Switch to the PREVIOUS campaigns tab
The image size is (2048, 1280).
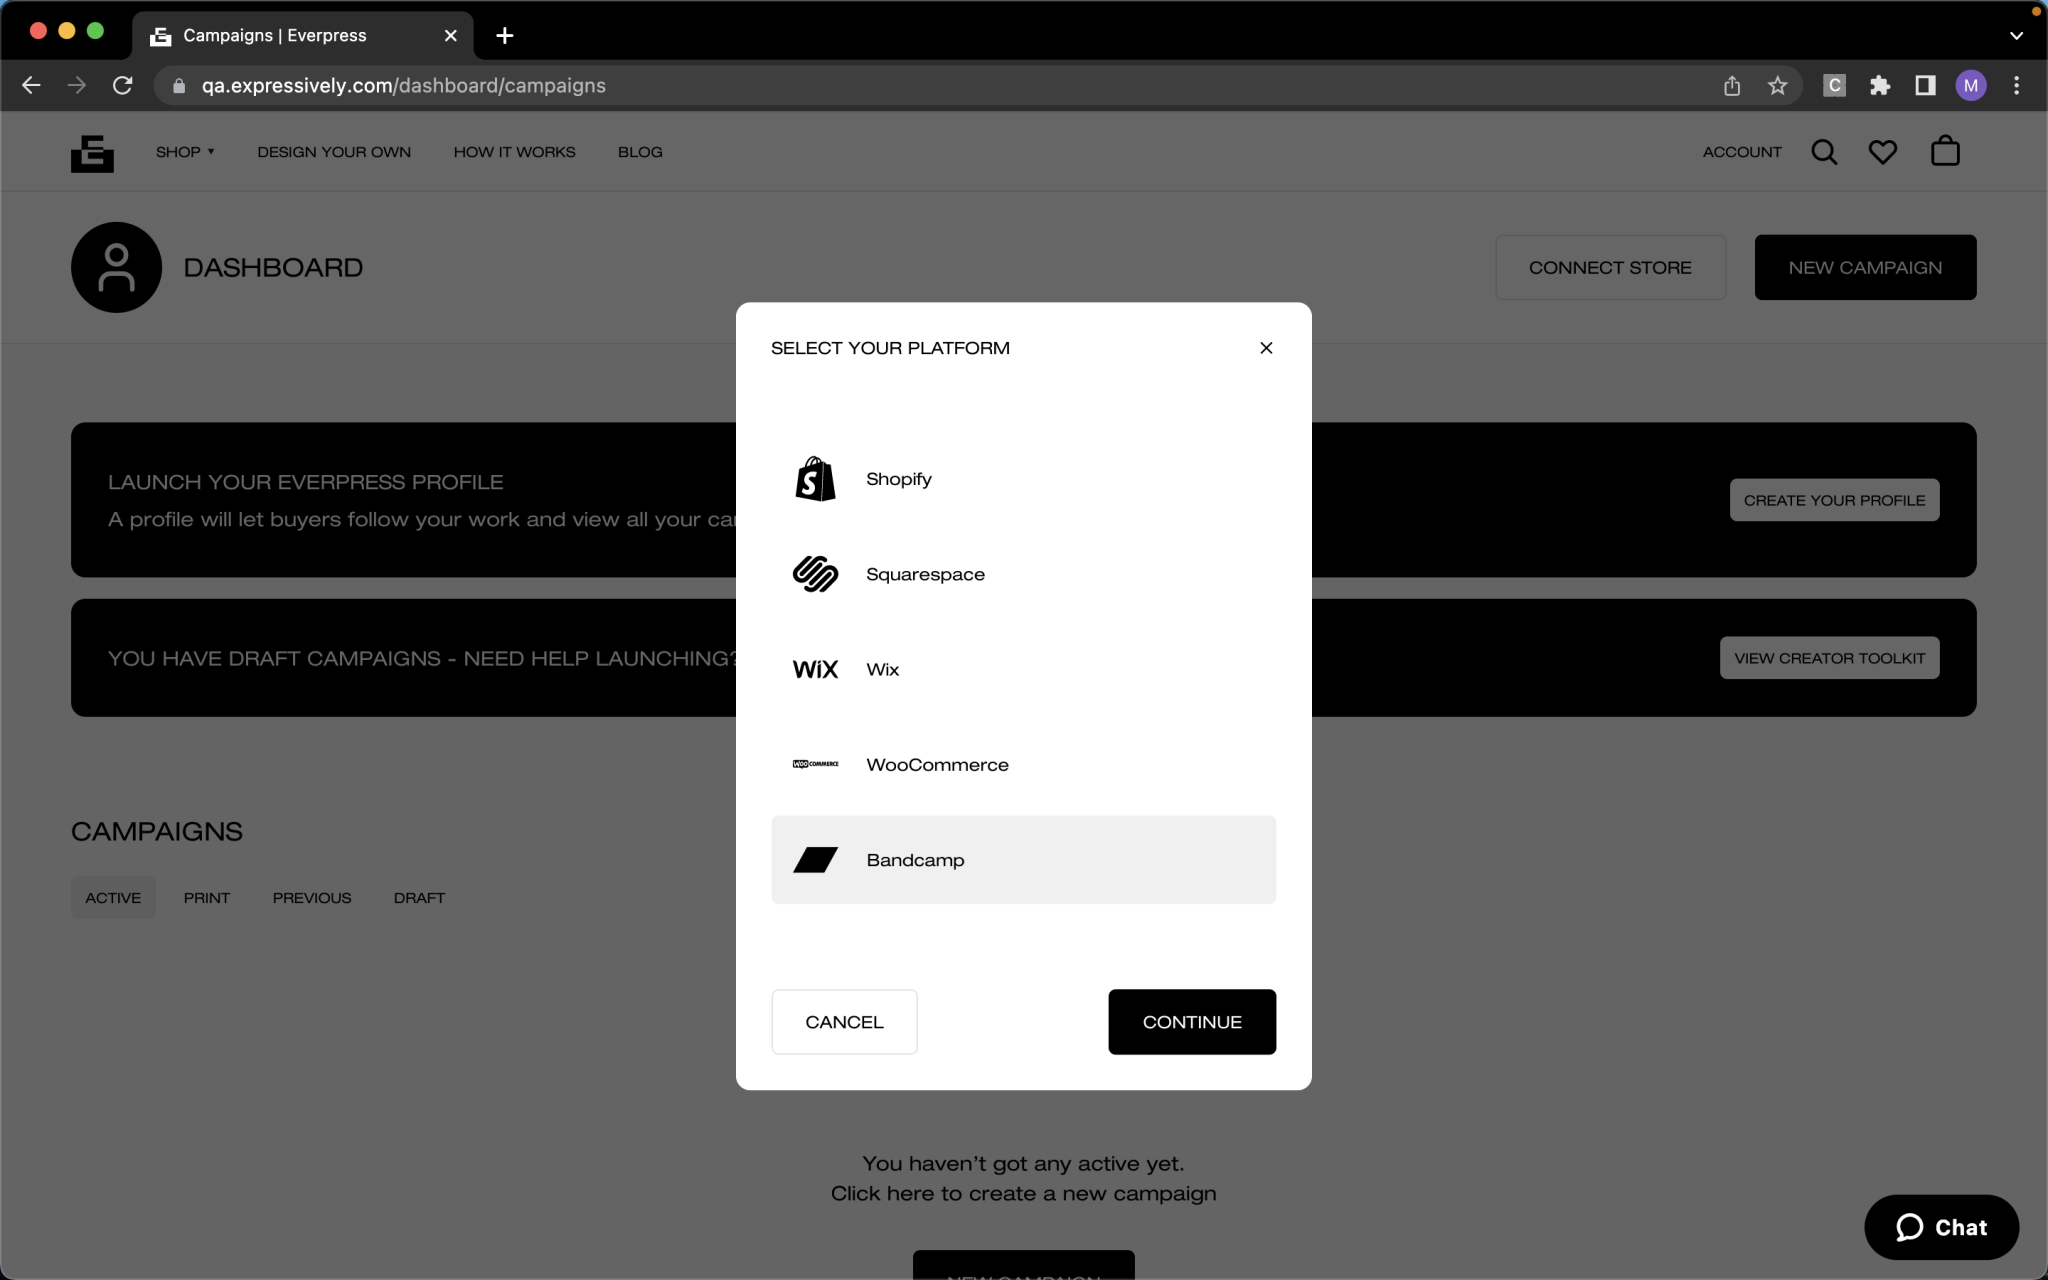pyautogui.click(x=312, y=897)
